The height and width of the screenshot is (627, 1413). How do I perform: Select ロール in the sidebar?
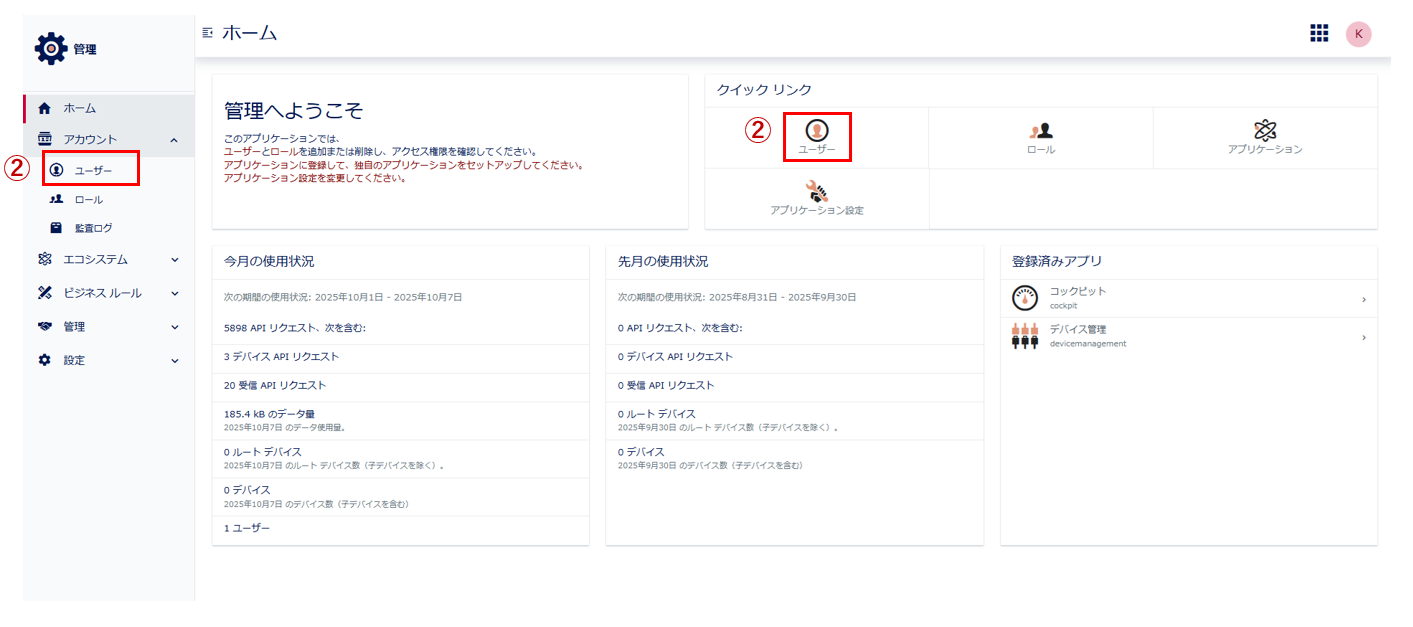[88, 200]
